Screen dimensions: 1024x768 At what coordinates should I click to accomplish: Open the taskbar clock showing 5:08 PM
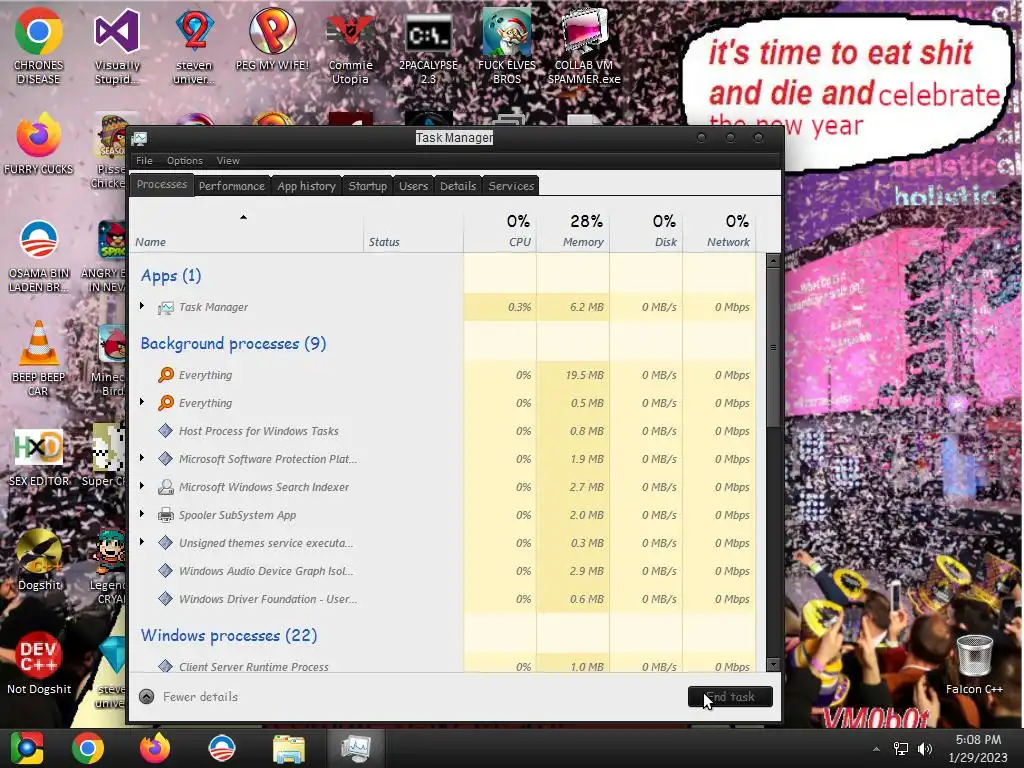click(978, 748)
